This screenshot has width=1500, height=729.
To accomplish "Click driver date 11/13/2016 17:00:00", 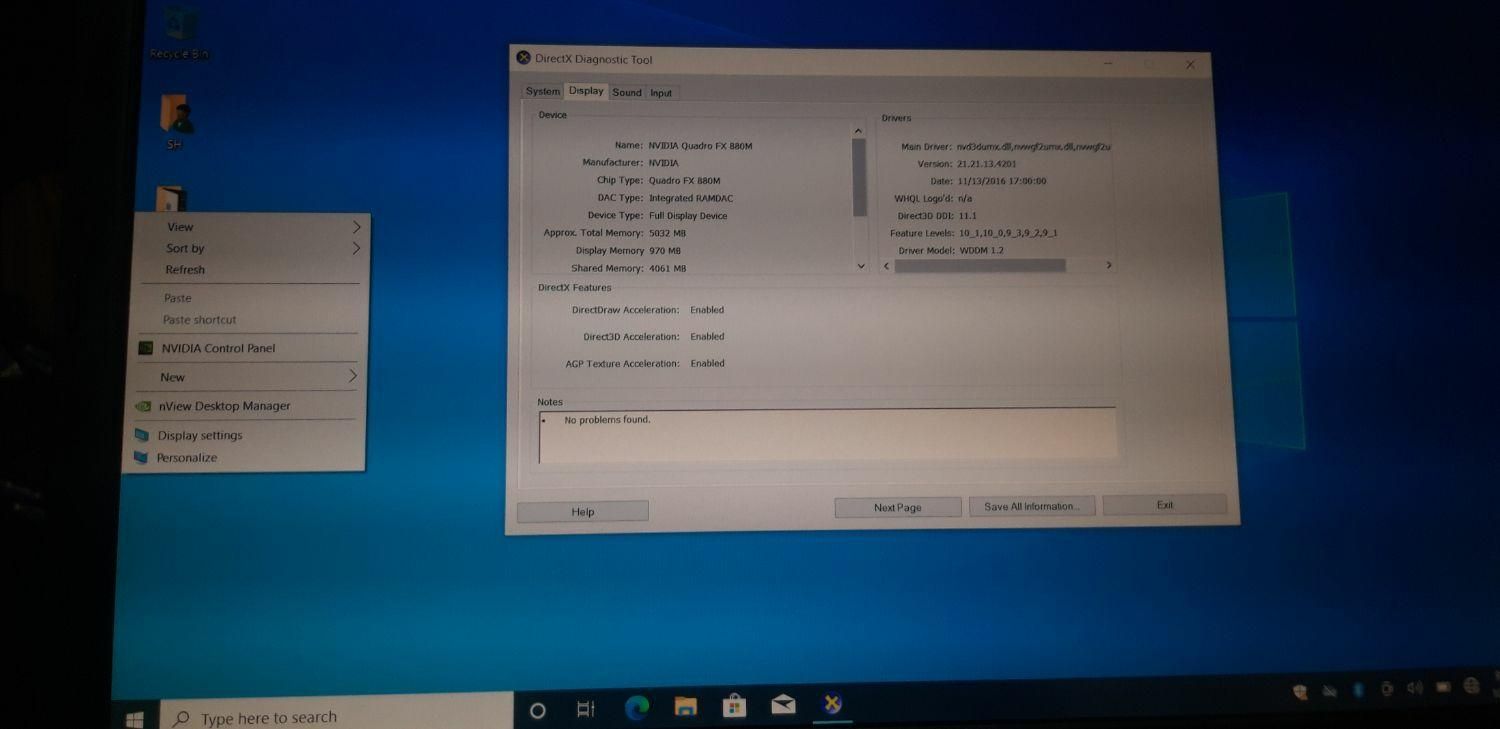I will pos(1002,181).
